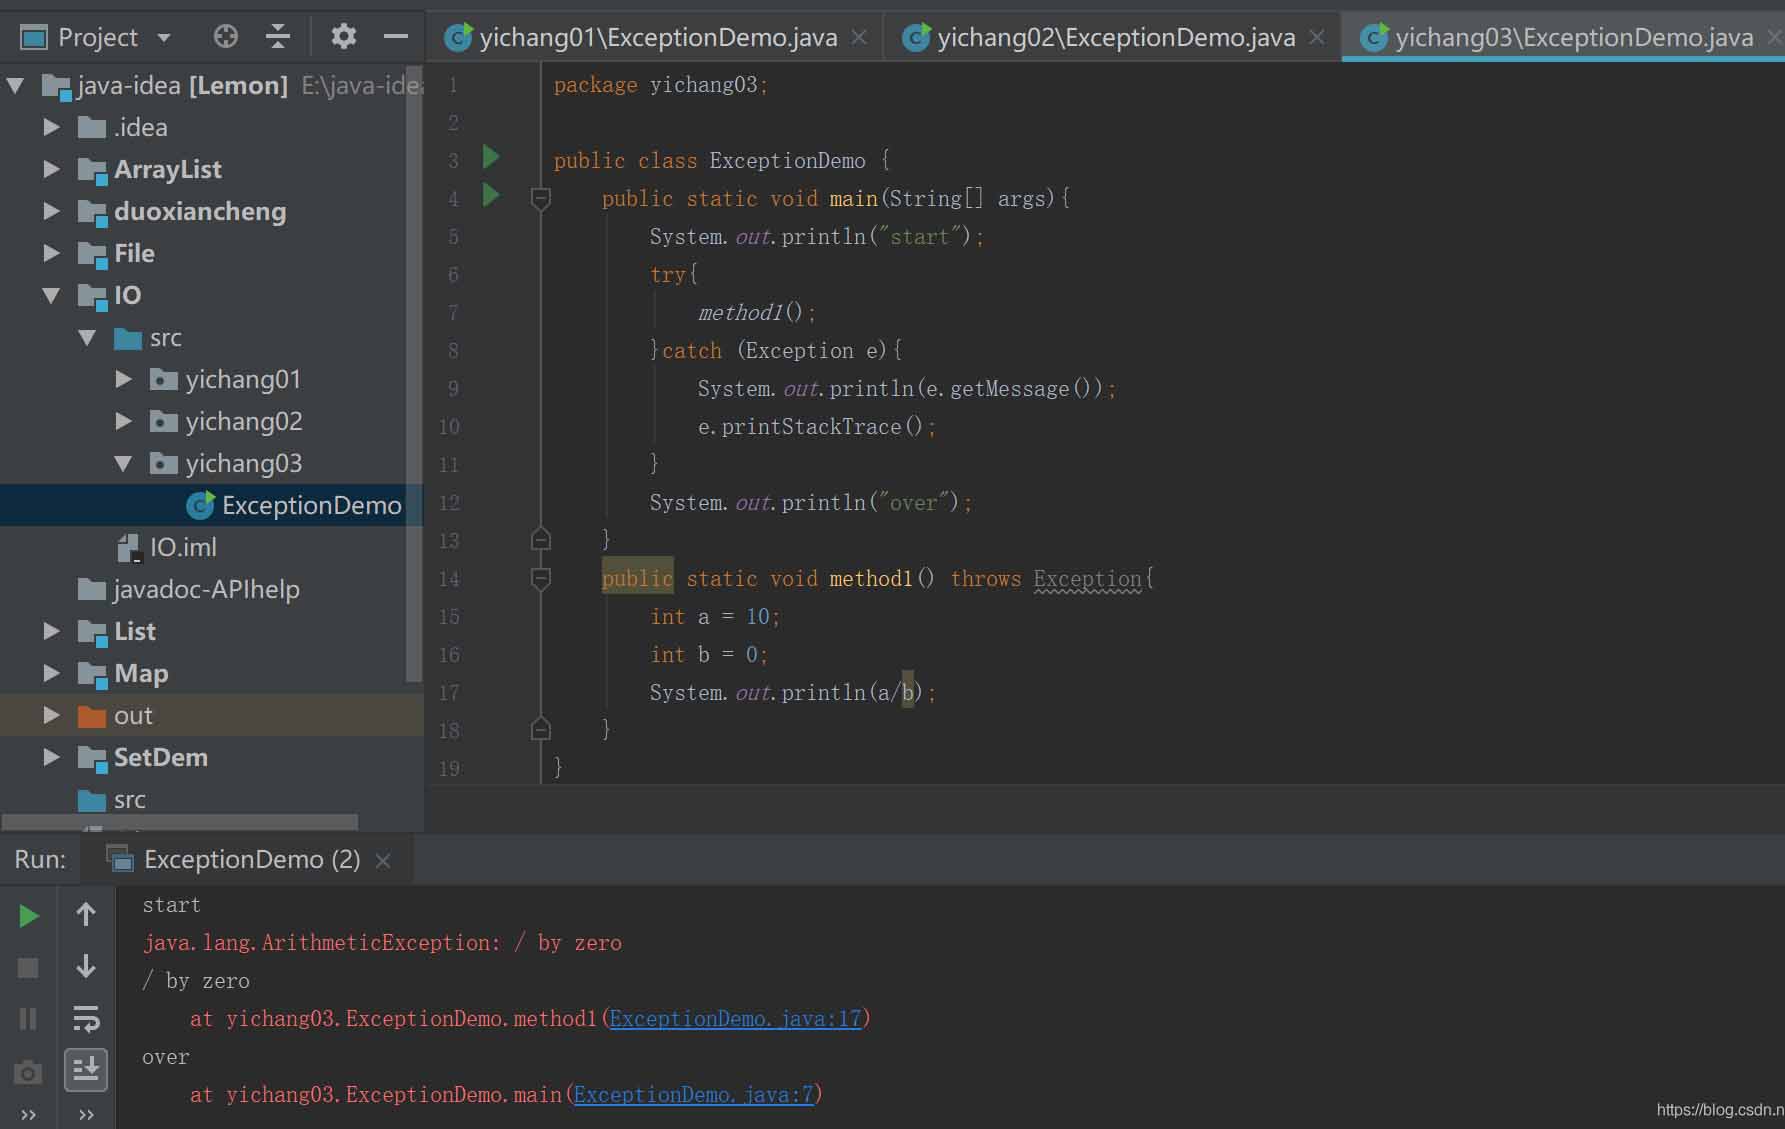Screen dimensions: 1785x1129
Task: Collapse the IO src folder
Action: click(x=88, y=338)
